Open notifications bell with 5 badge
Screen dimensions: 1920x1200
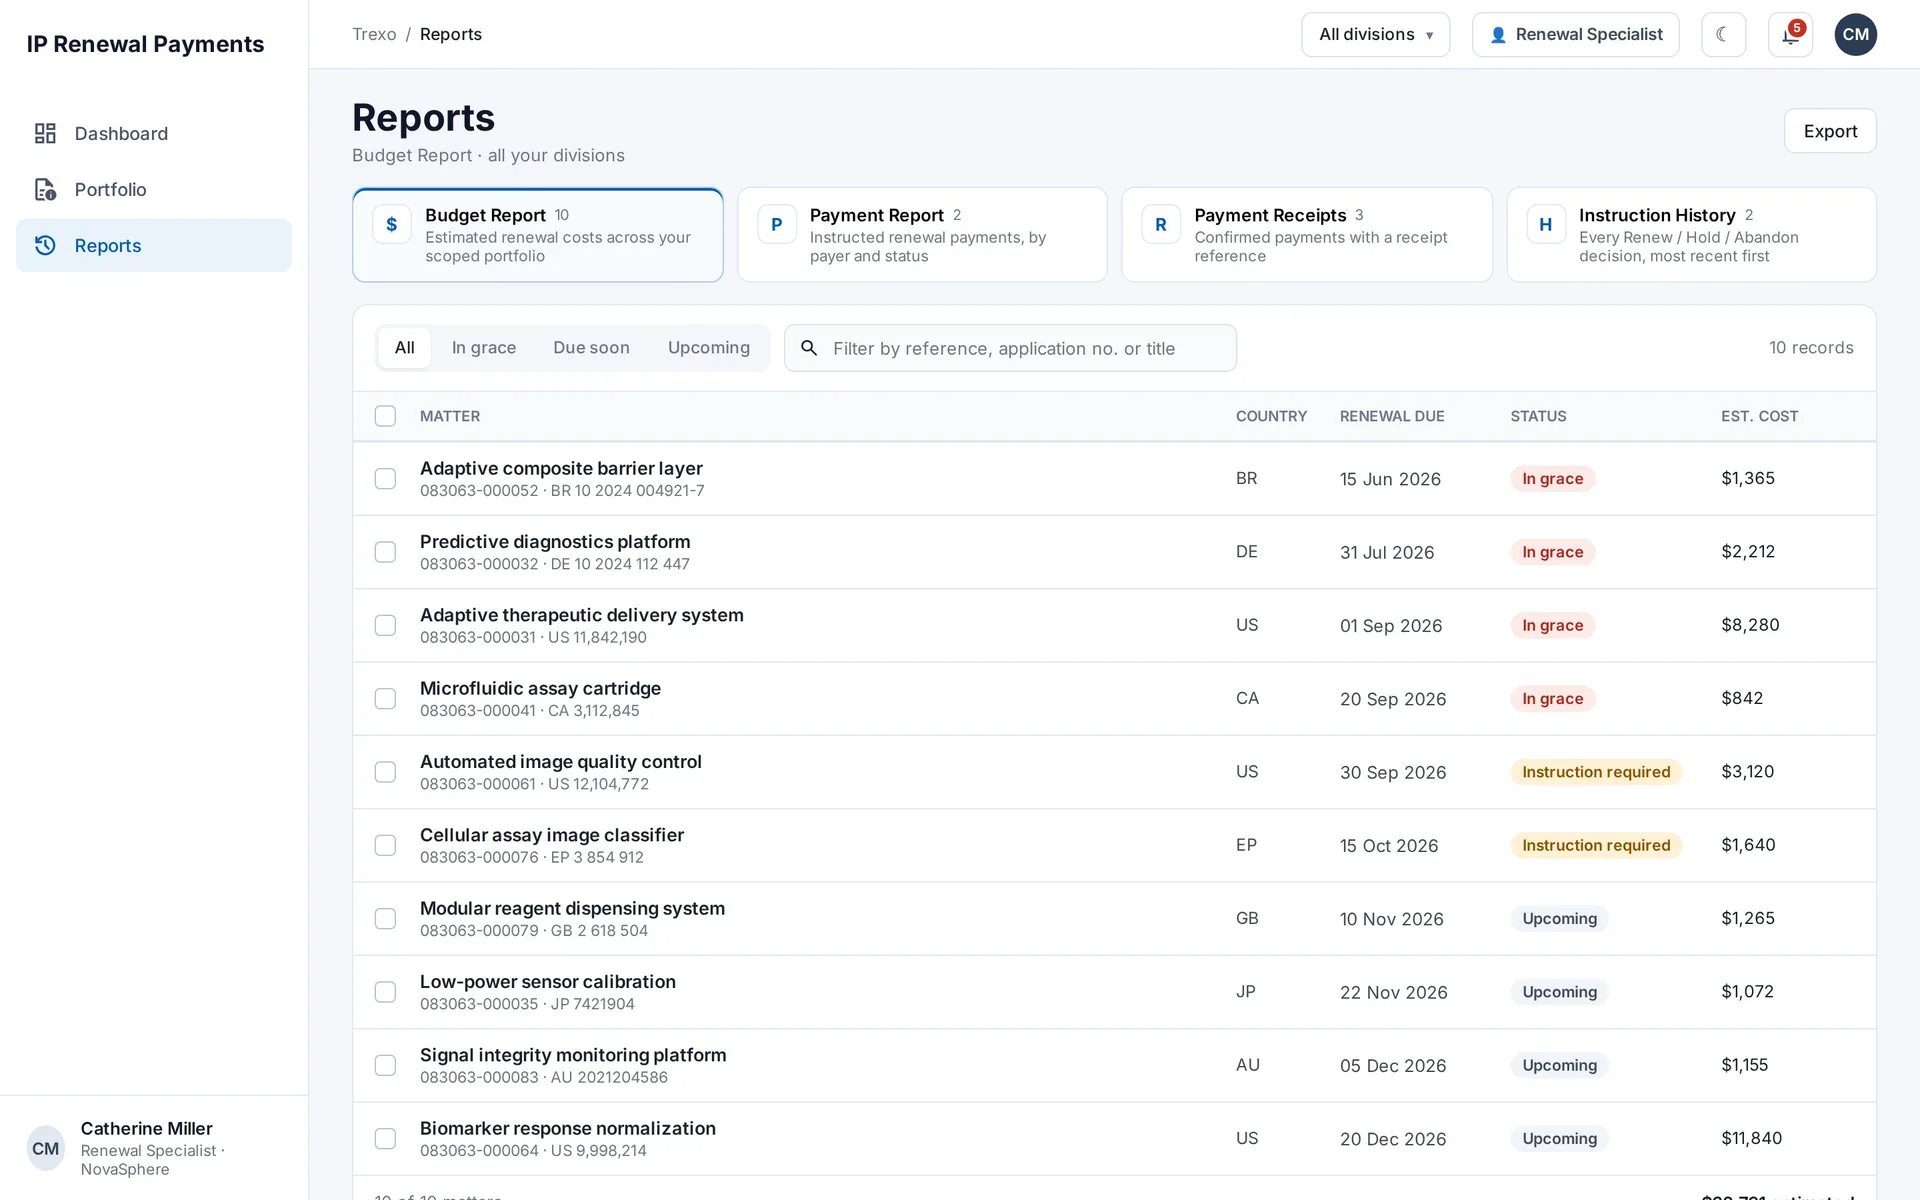click(x=1790, y=34)
